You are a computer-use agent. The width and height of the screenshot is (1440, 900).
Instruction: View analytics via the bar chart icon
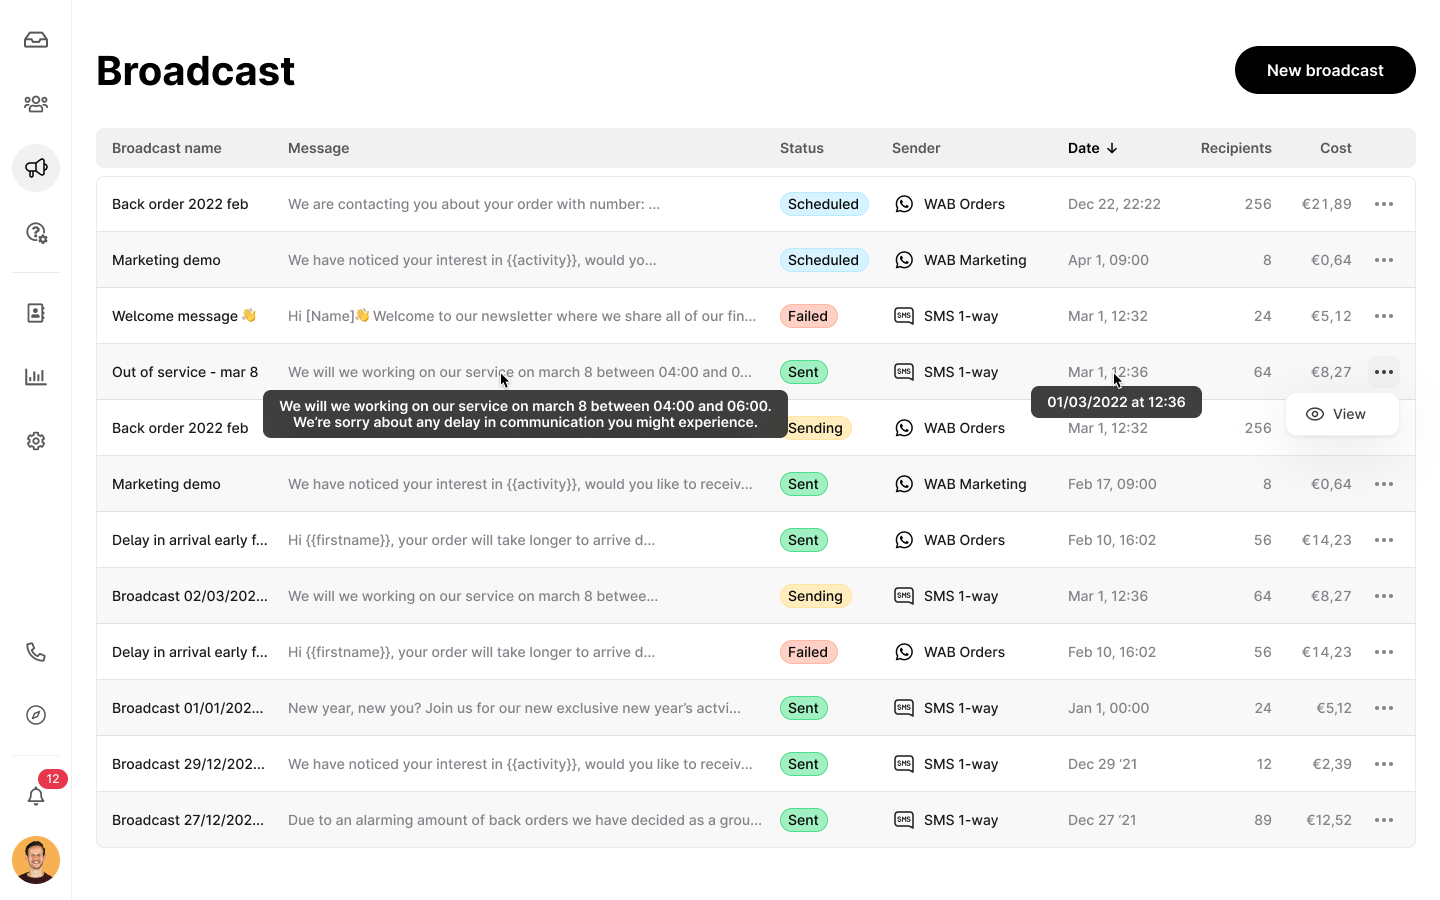[x=36, y=377]
